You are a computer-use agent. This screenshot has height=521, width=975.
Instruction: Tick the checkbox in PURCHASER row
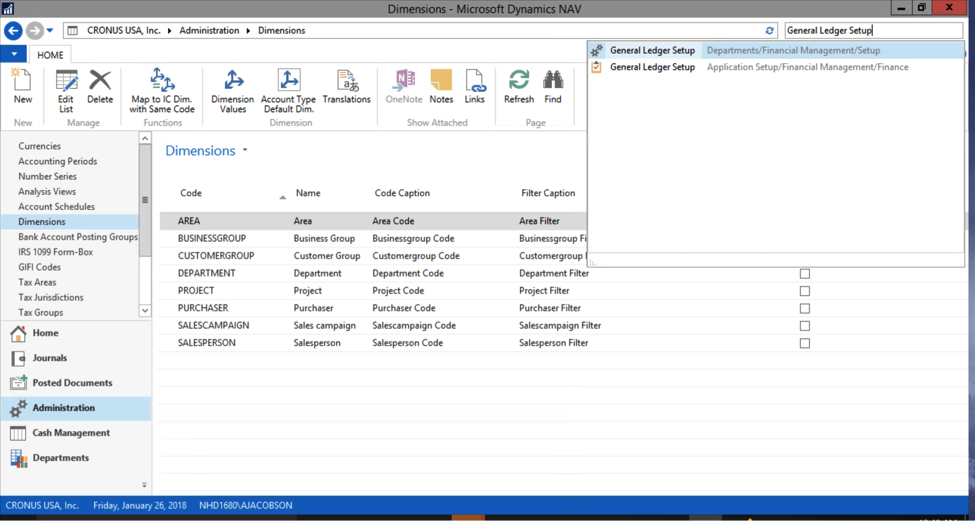pos(805,308)
